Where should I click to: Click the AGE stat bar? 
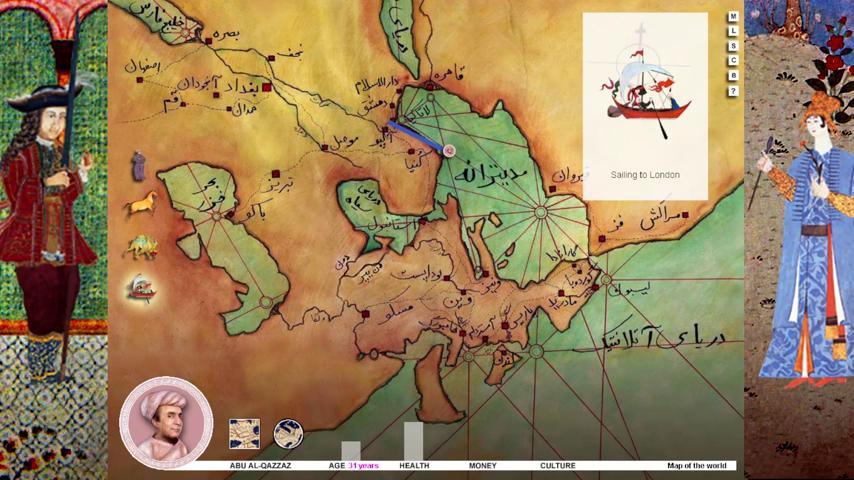tap(350, 450)
